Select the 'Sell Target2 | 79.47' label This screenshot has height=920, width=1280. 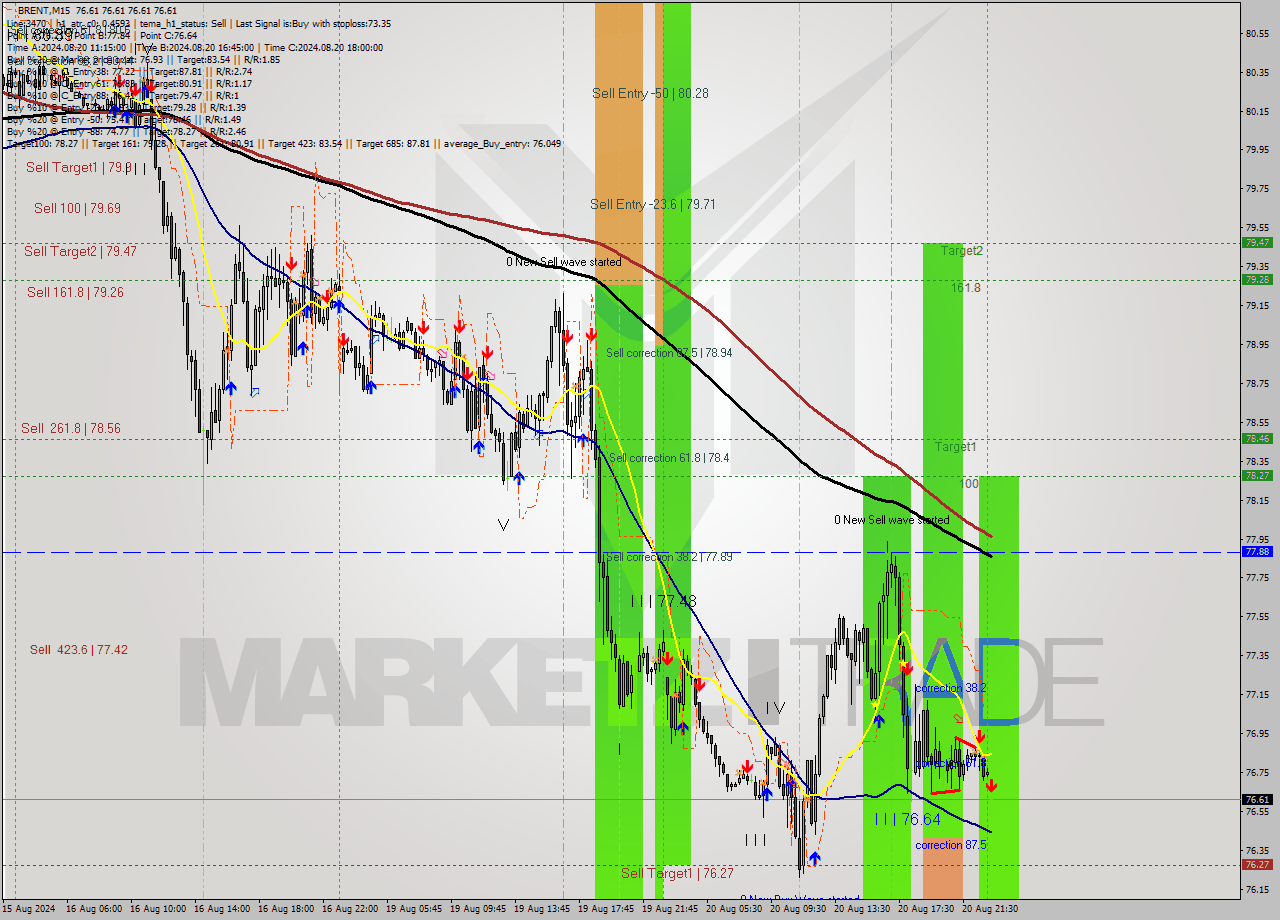pyautogui.click(x=81, y=251)
